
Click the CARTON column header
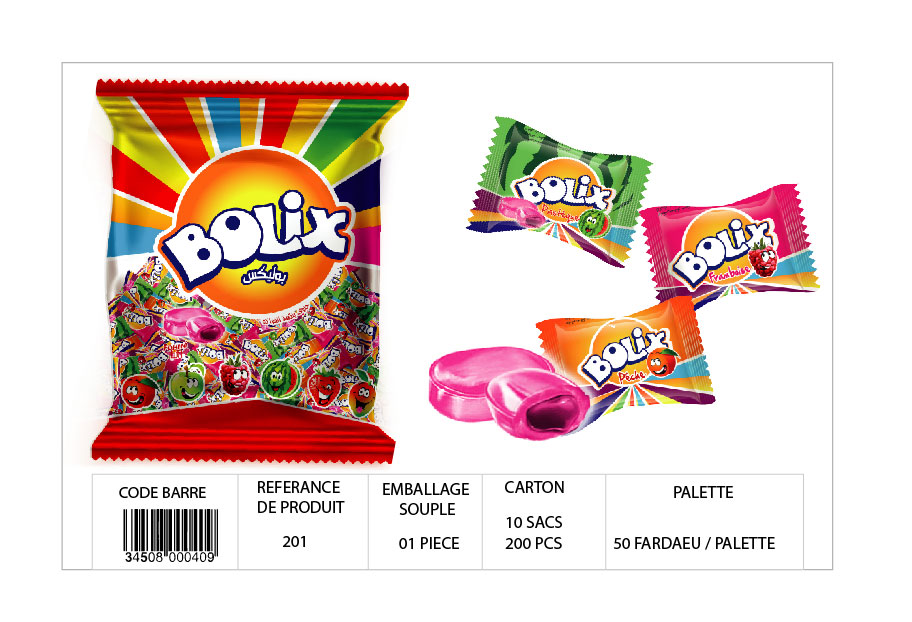click(534, 488)
